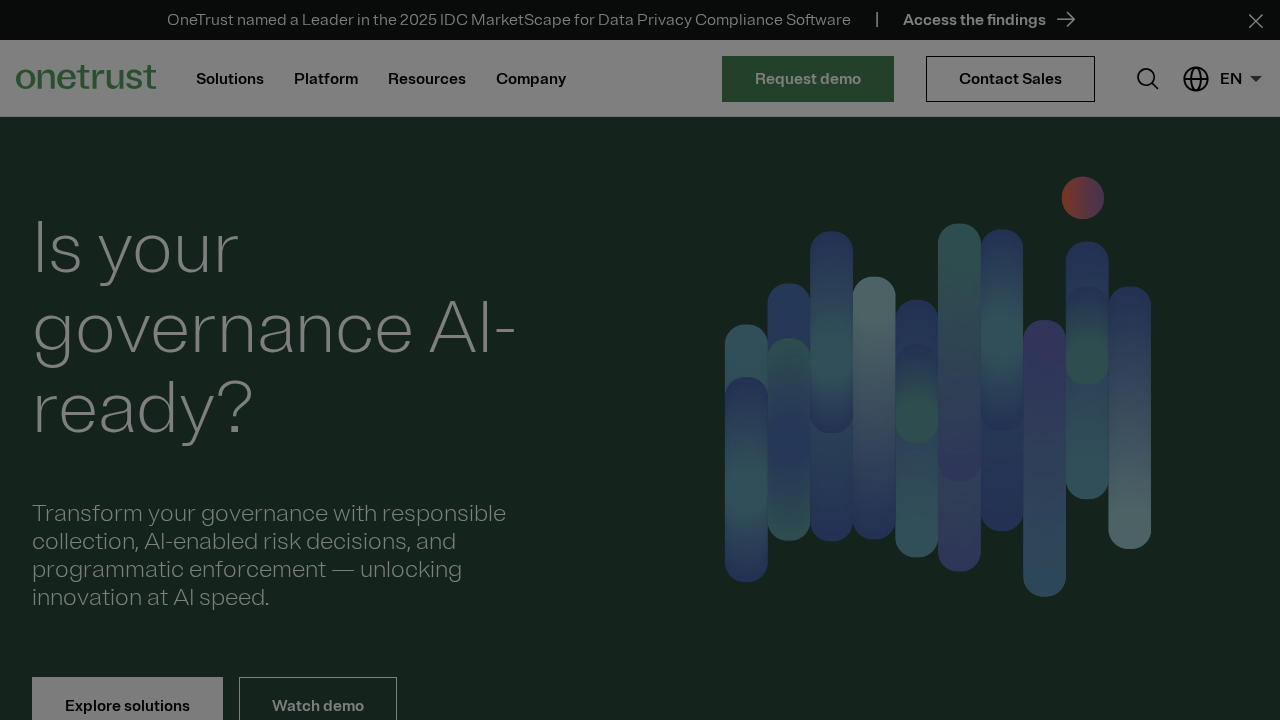This screenshot has width=1280, height=720.
Task: Open the Platform menu
Action: 325,78
